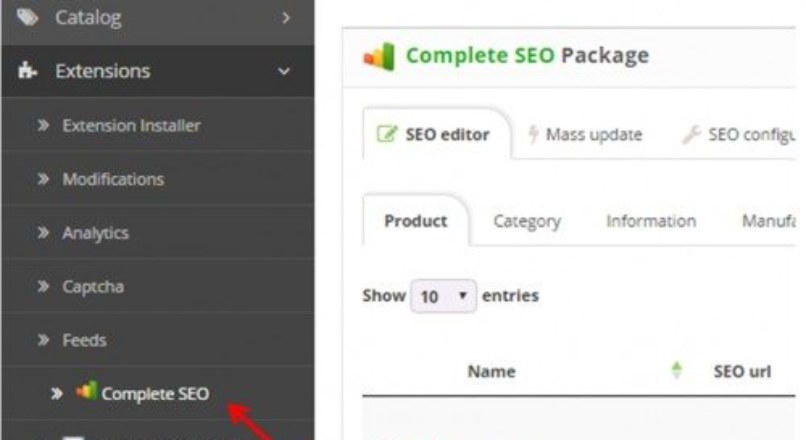The height and width of the screenshot is (440, 806).
Task: Switch to the SEO editor tab
Action: tap(437, 134)
